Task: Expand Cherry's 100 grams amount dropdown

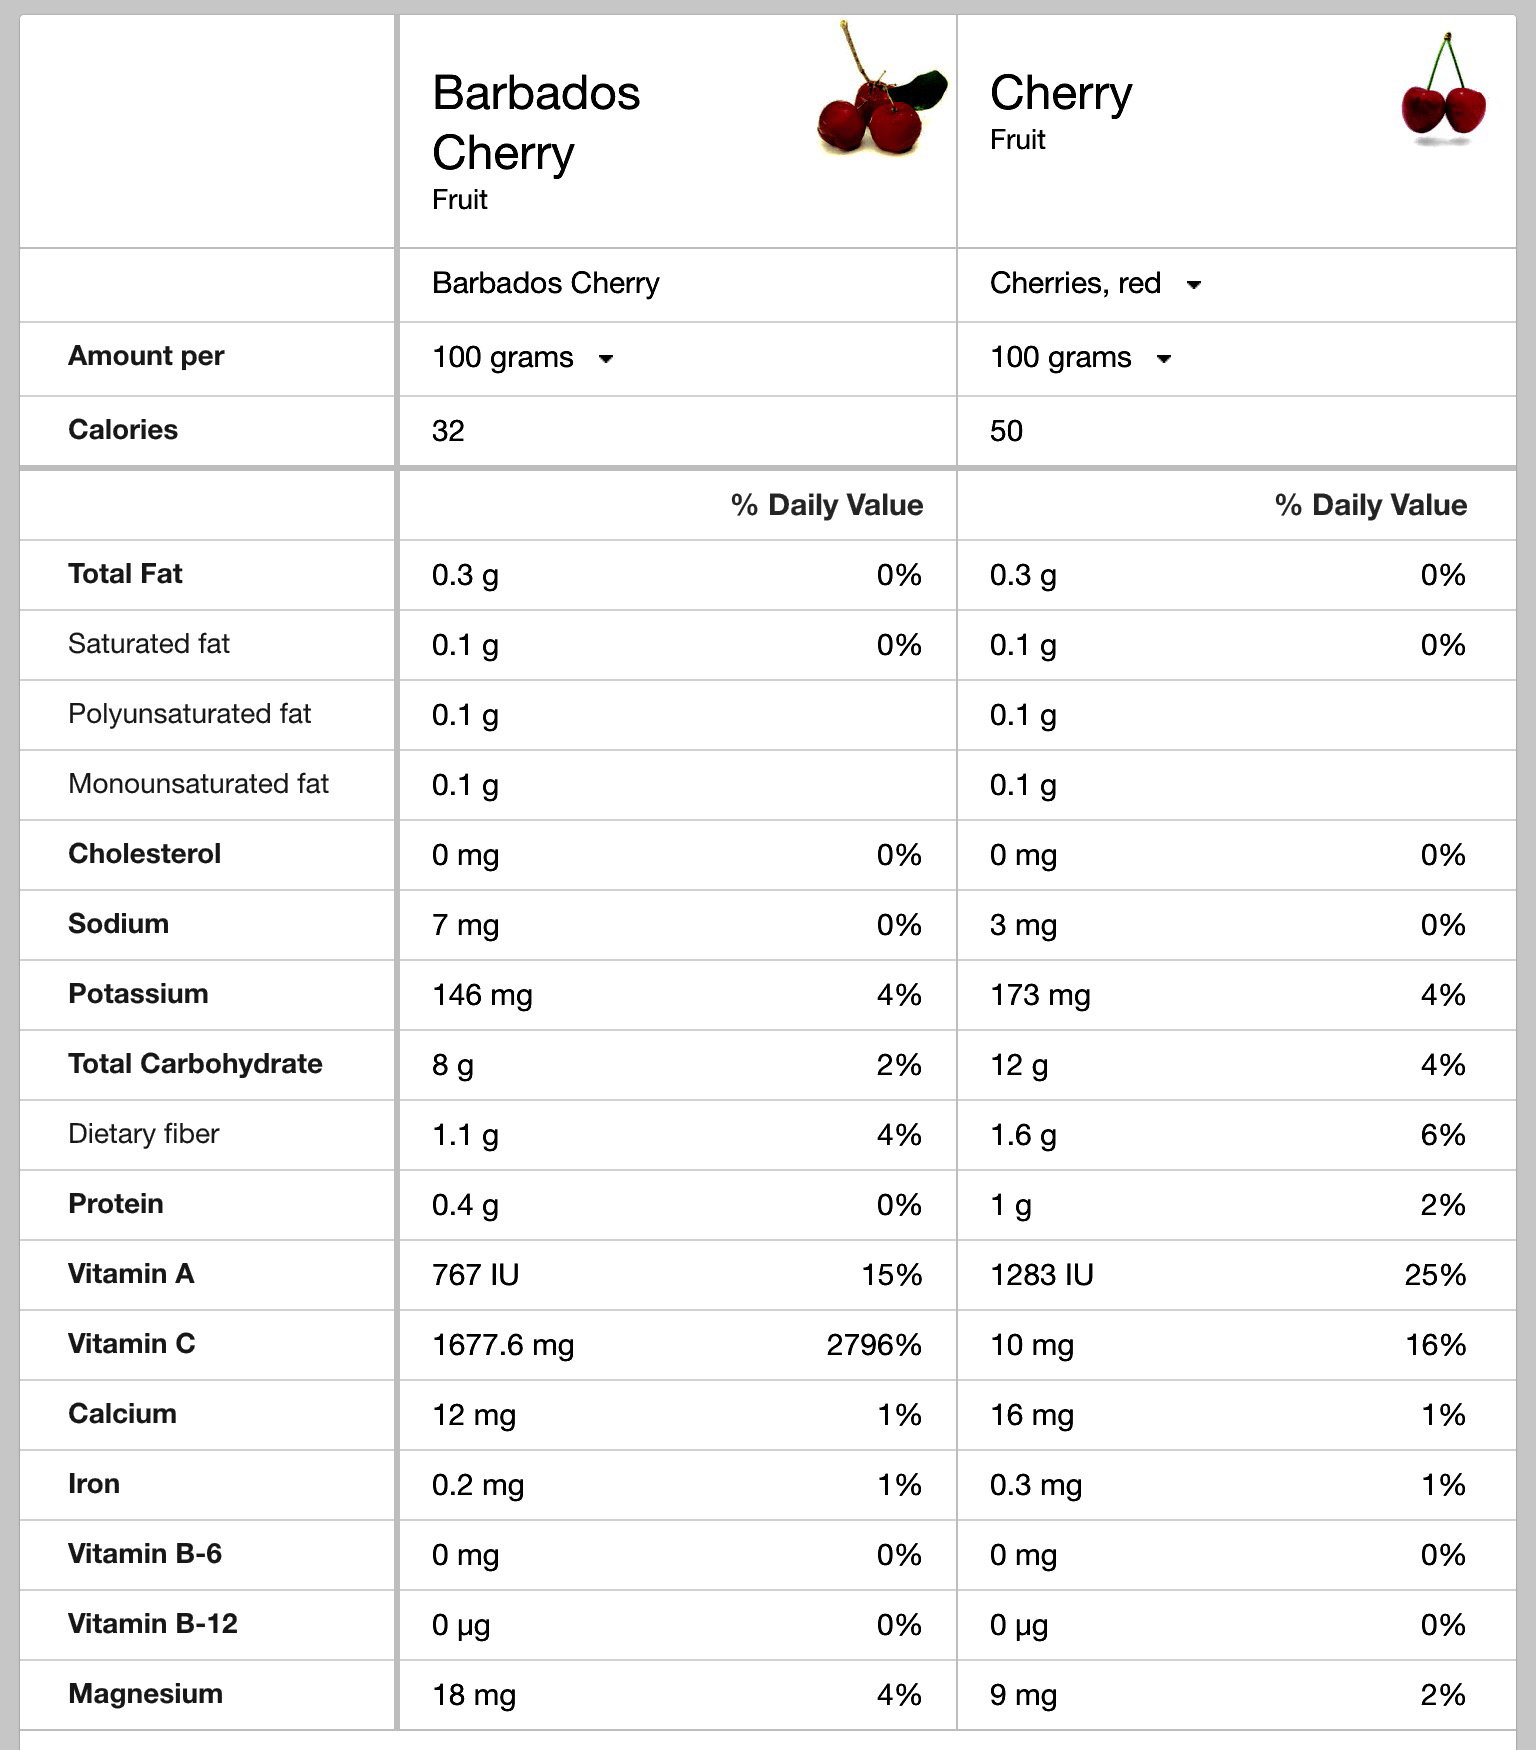Action: pos(1163,359)
